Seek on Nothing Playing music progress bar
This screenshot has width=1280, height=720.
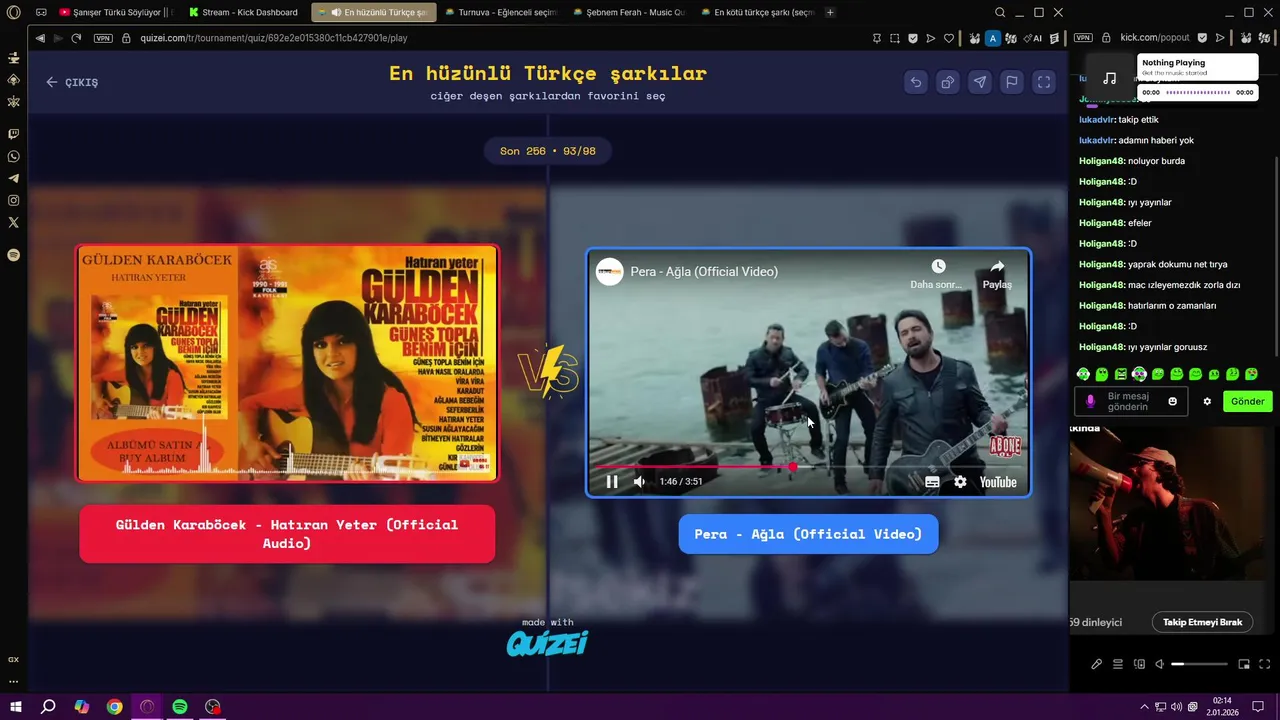click(1198, 92)
